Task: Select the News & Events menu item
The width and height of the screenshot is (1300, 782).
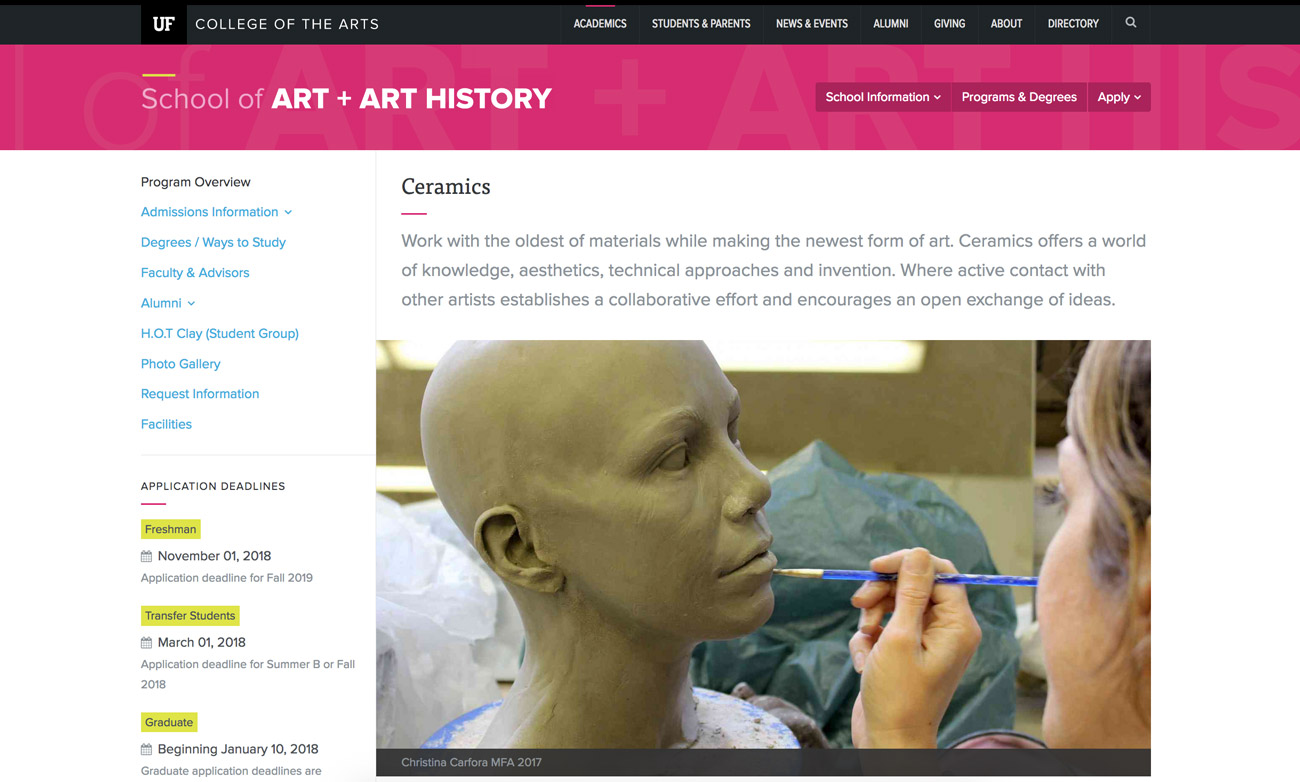Action: pos(812,23)
